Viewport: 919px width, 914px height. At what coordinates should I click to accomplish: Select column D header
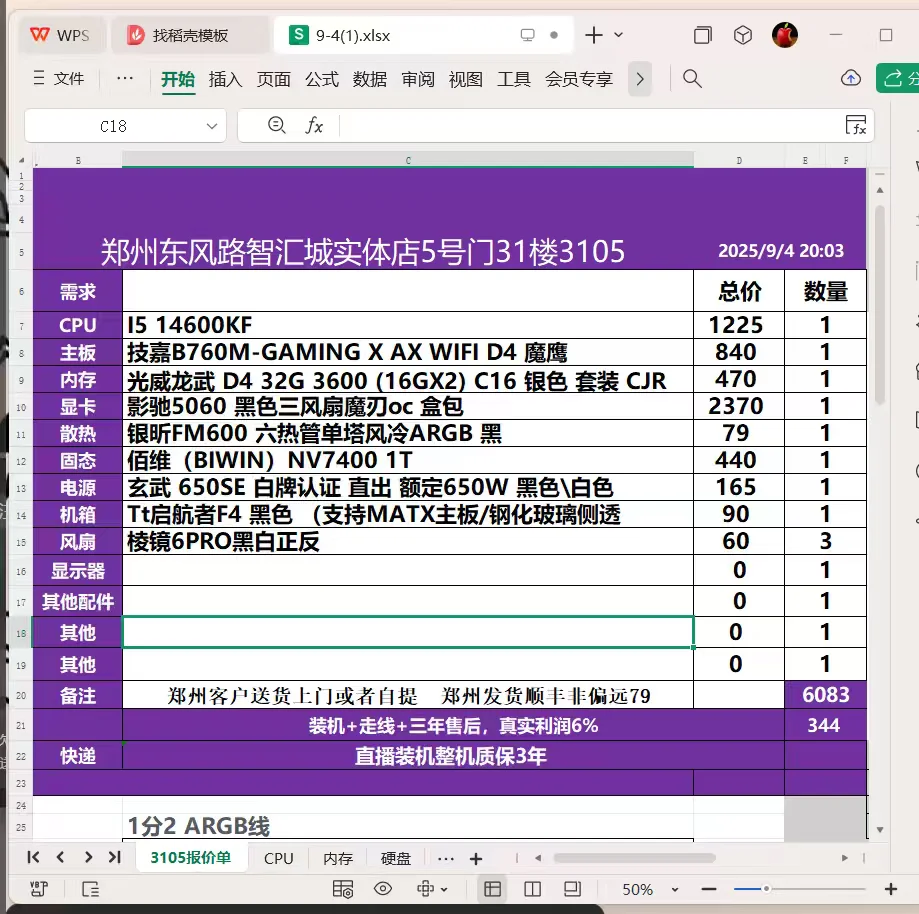pyautogui.click(x=739, y=160)
